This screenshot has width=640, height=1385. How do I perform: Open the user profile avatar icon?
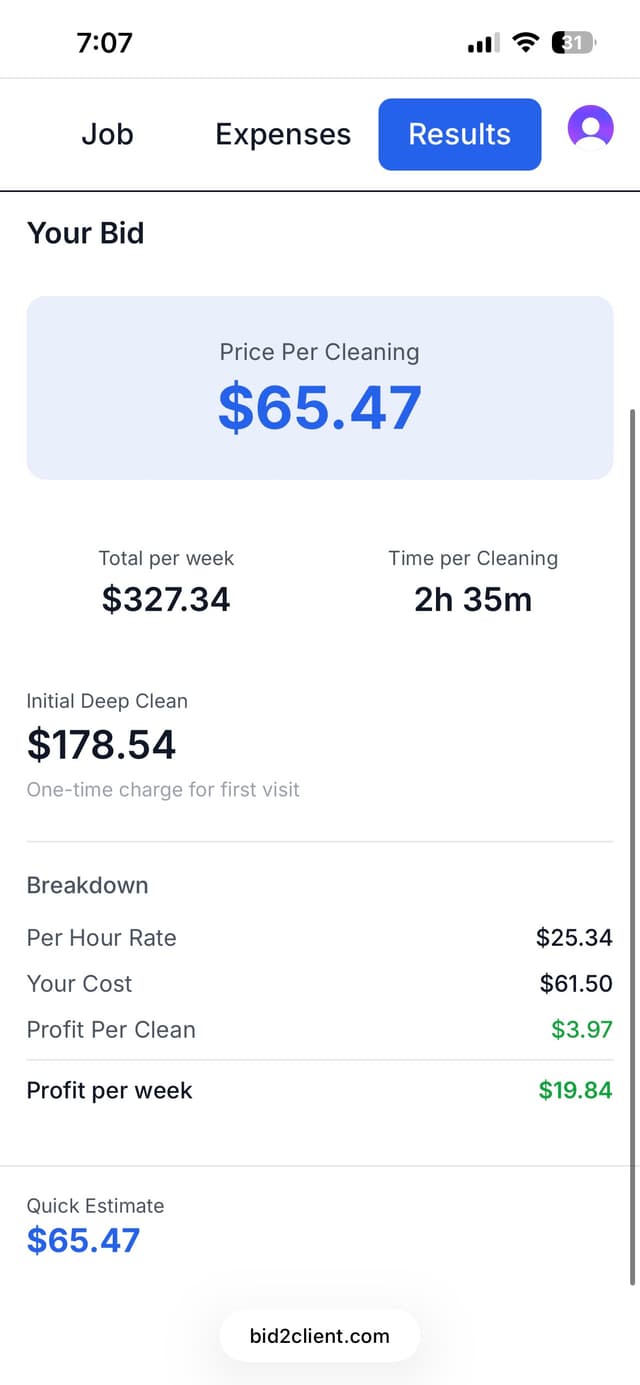(x=590, y=128)
